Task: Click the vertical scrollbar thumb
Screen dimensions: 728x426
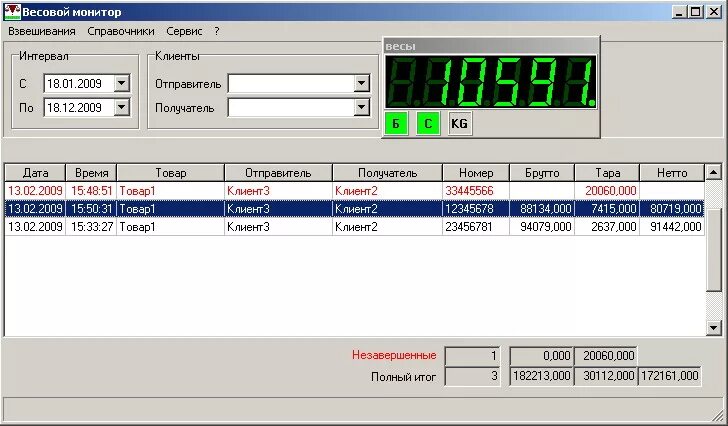Action: coord(713,250)
